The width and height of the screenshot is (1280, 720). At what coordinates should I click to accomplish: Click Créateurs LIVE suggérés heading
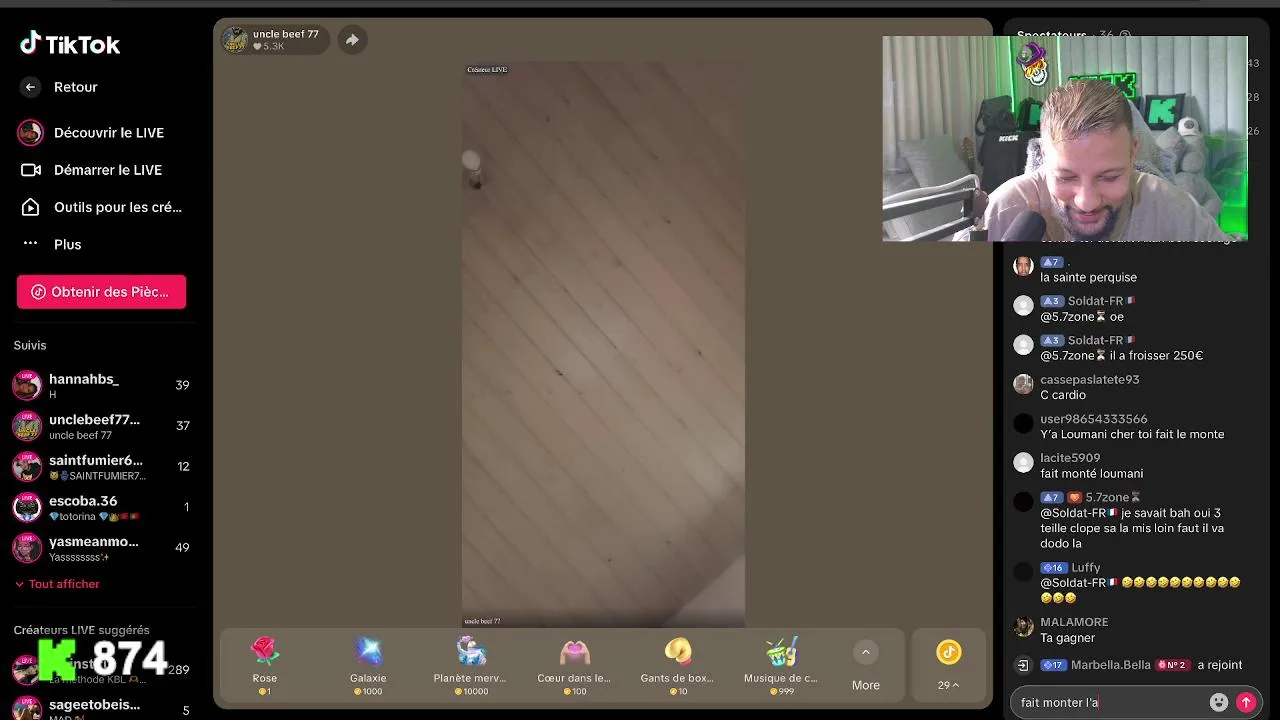[x=81, y=630]
